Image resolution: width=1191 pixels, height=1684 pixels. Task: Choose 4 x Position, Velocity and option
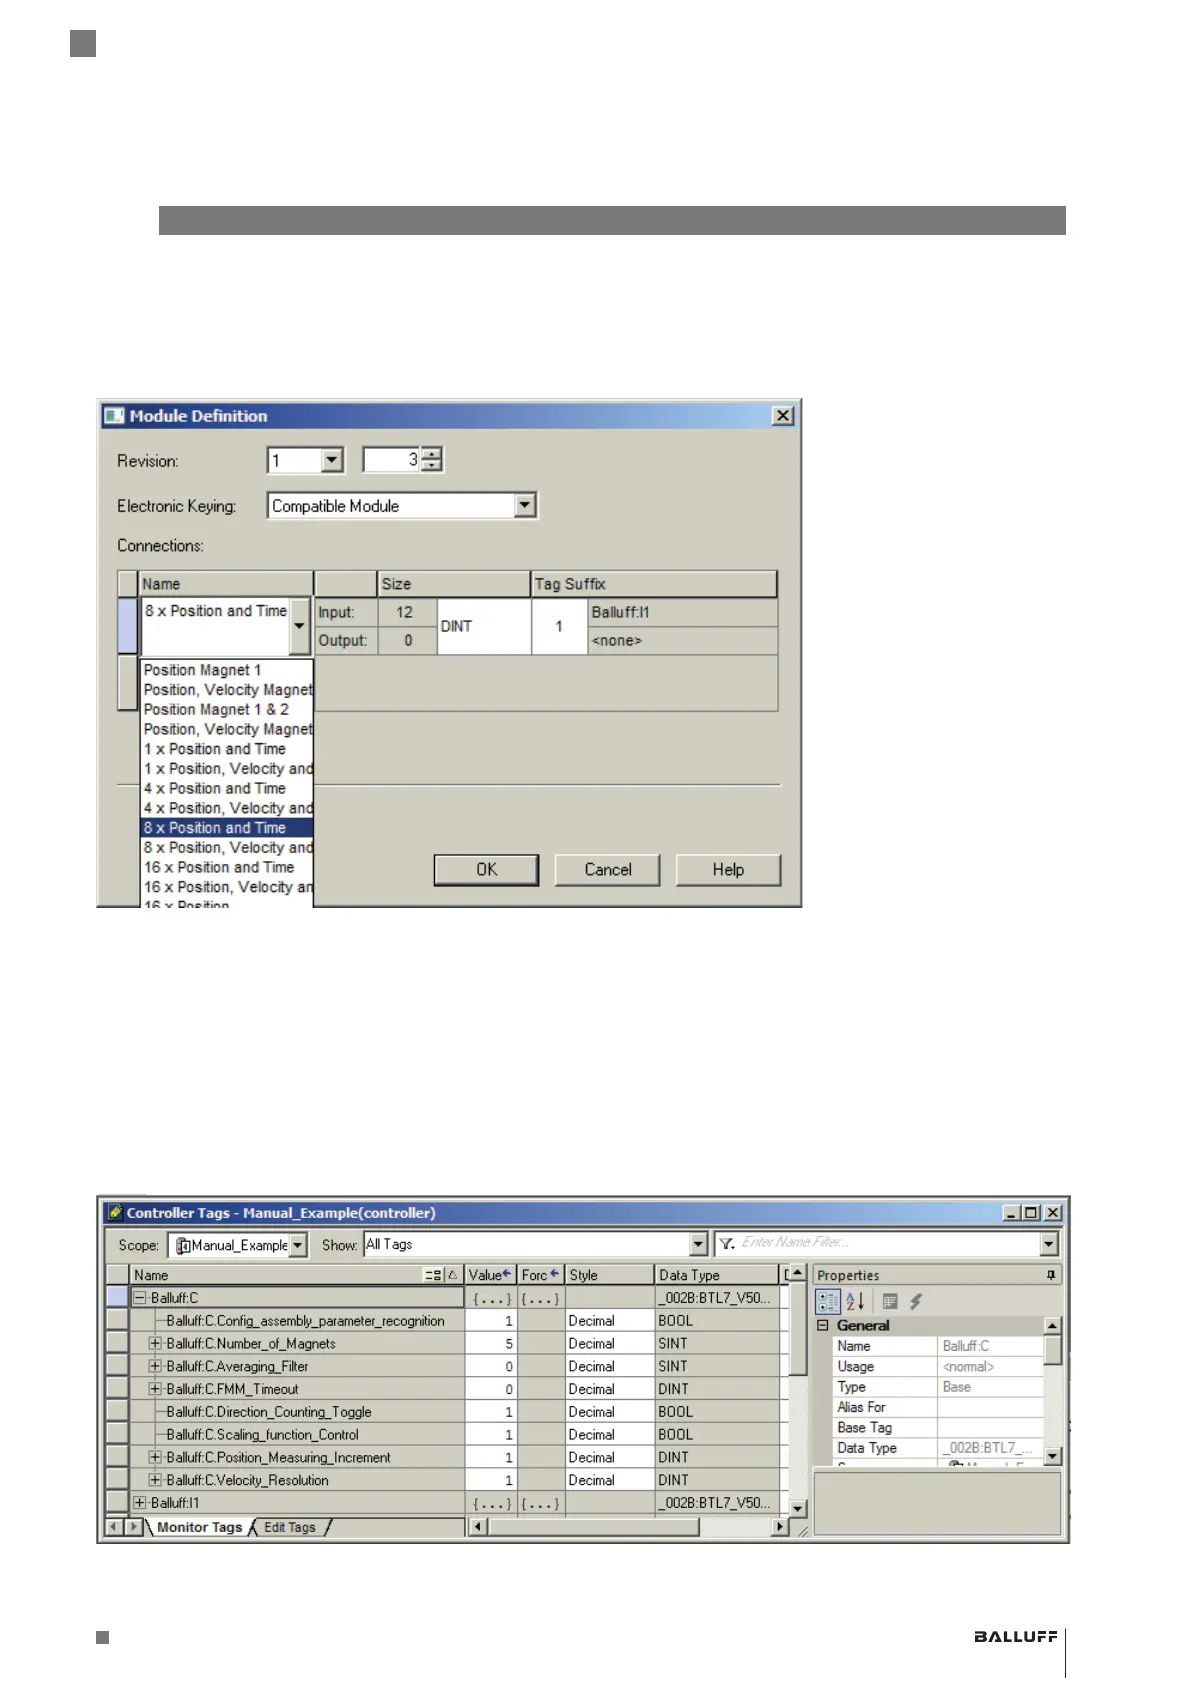coord(227,808)
